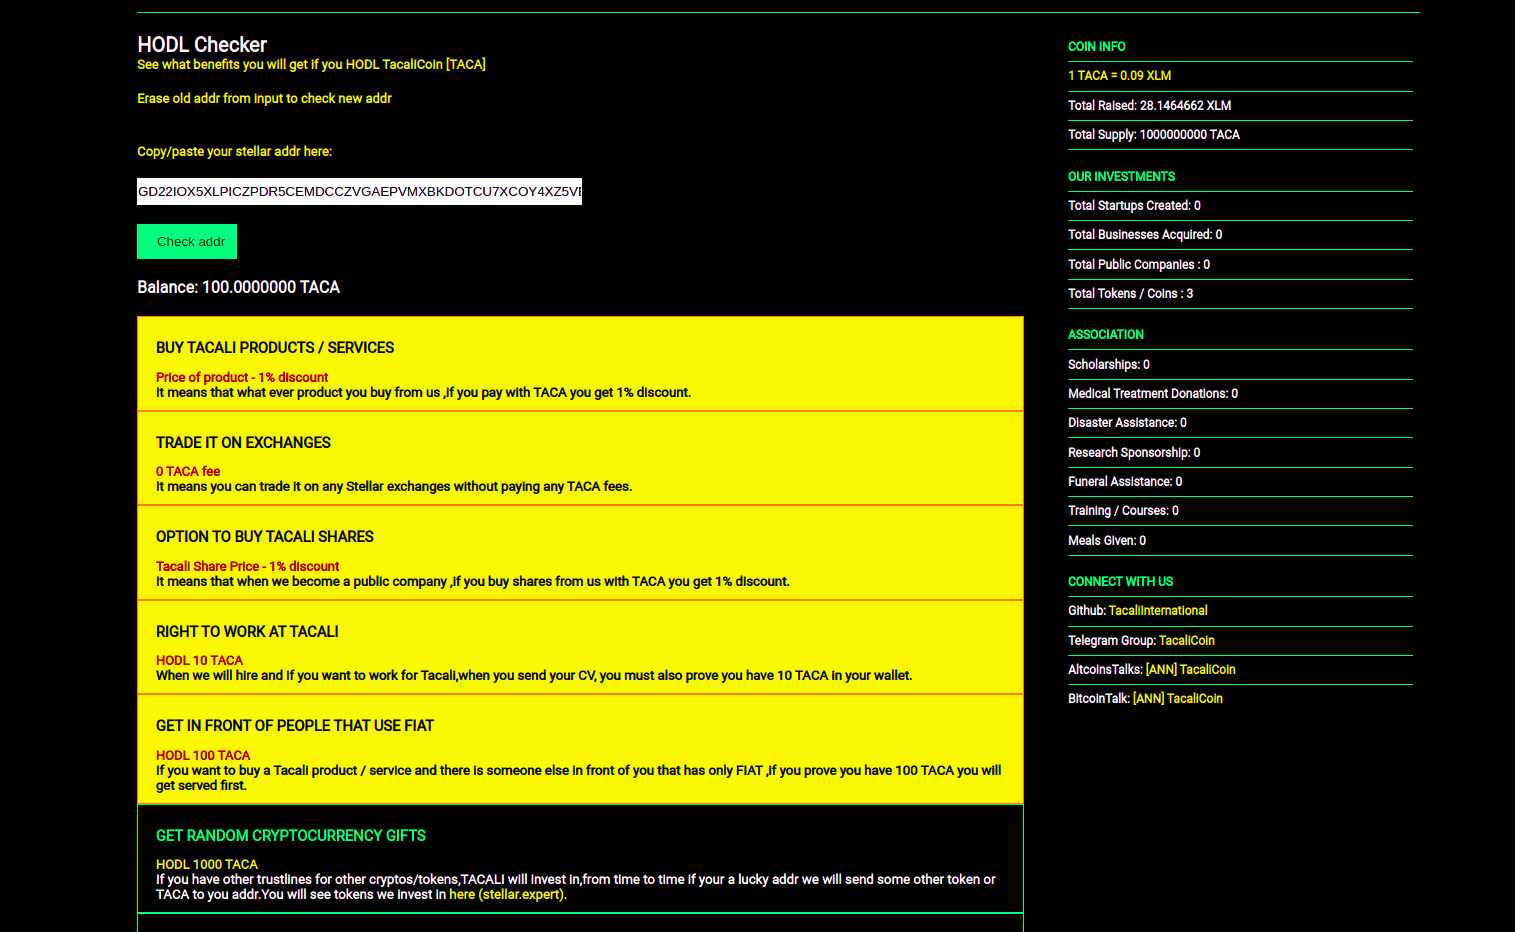This screenshot has height=932, width=1515.
Task: Click the stellar address input field
Action: coord(359,191)
